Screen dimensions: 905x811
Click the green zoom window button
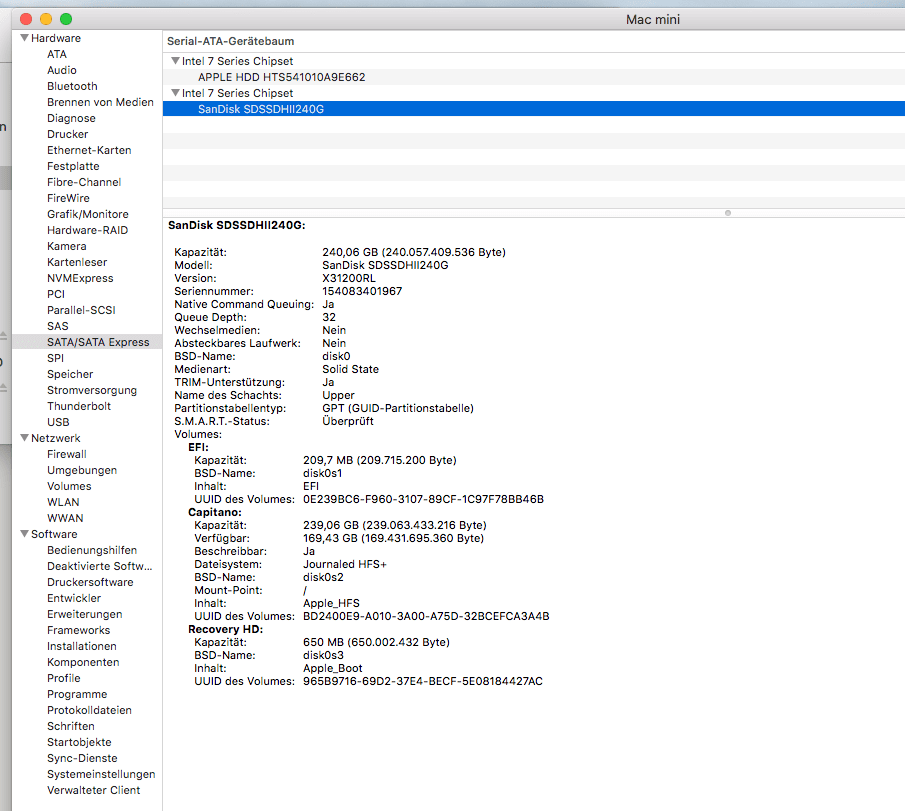point(66,19)
